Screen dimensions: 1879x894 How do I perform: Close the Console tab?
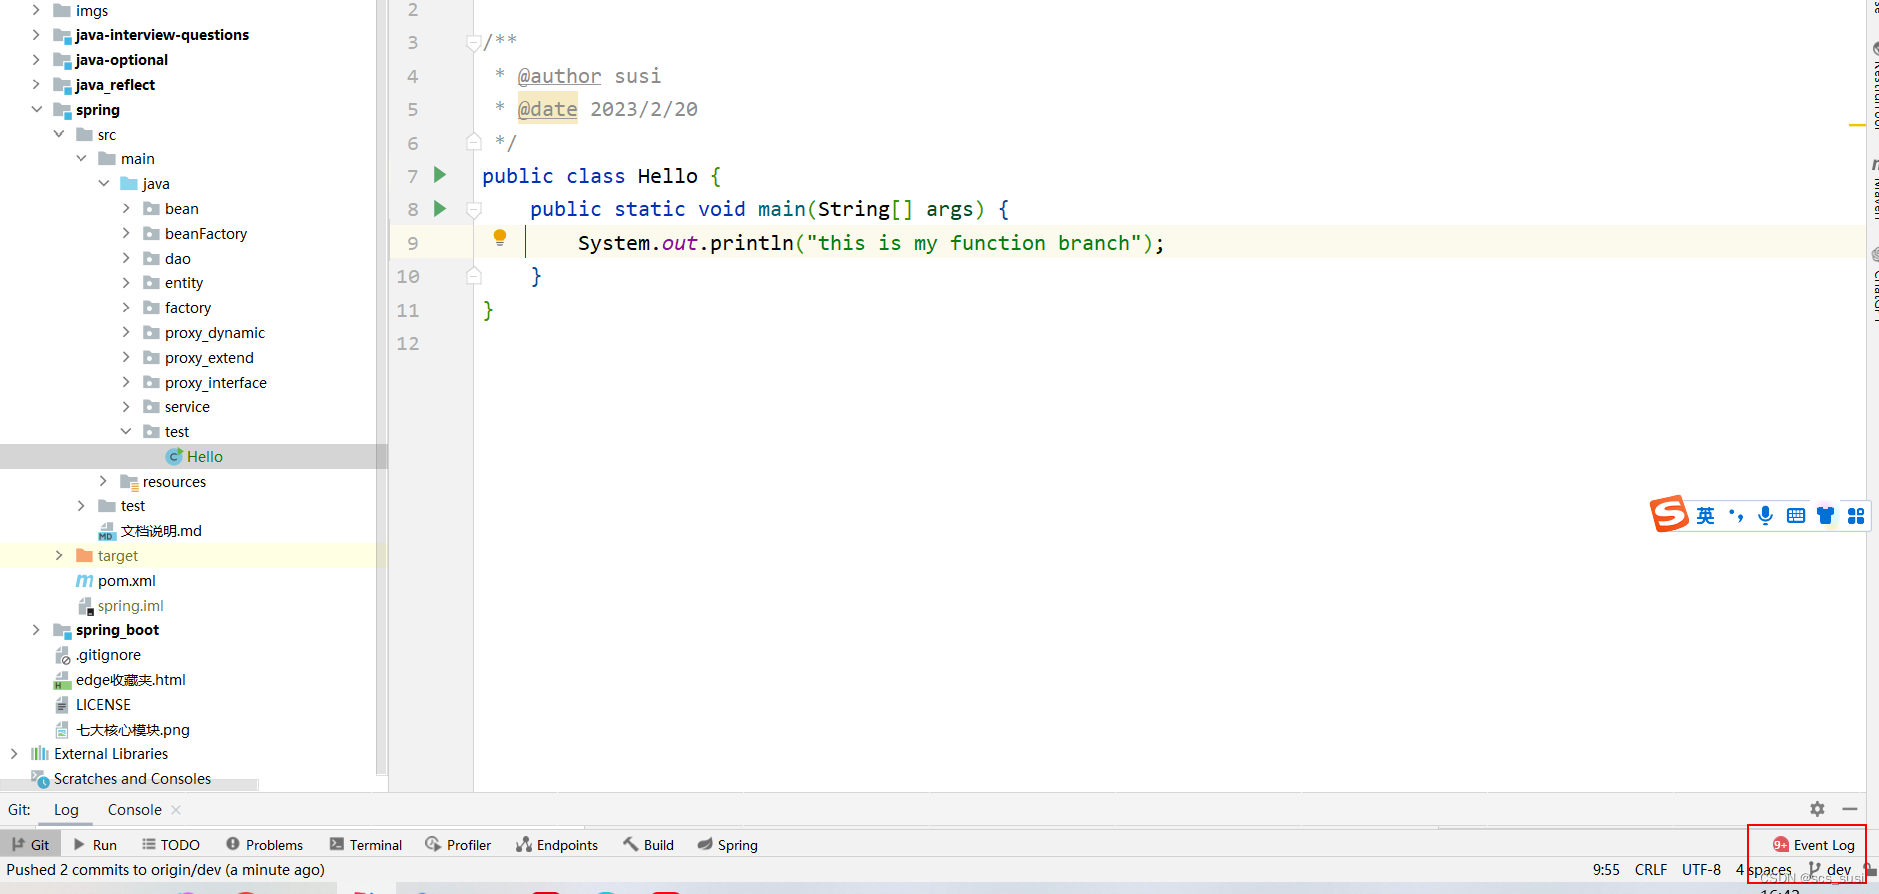click(176, 810)
